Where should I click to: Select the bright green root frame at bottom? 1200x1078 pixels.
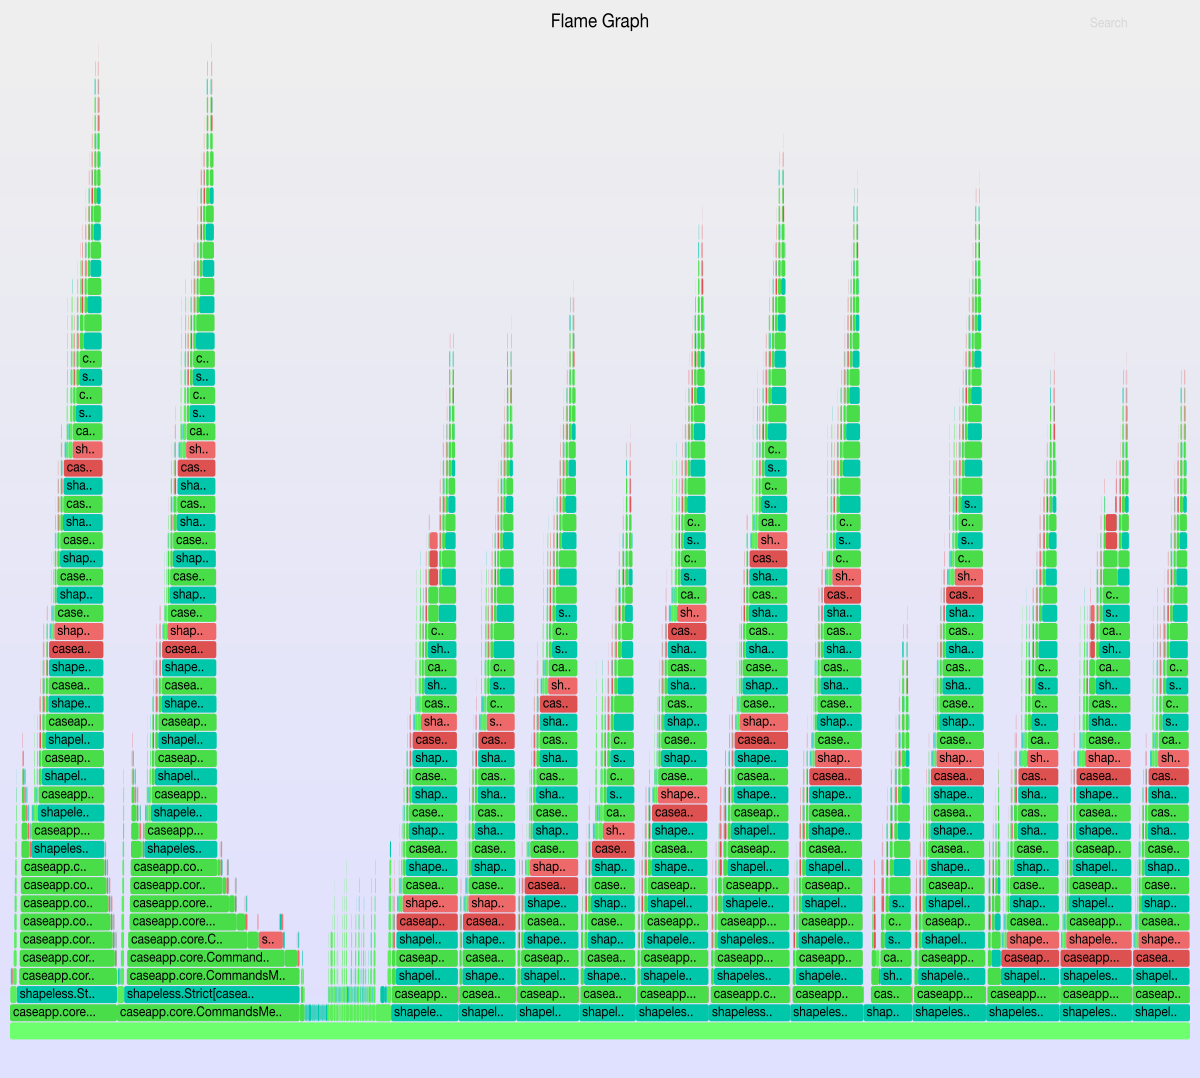(x=600, y=1031)
